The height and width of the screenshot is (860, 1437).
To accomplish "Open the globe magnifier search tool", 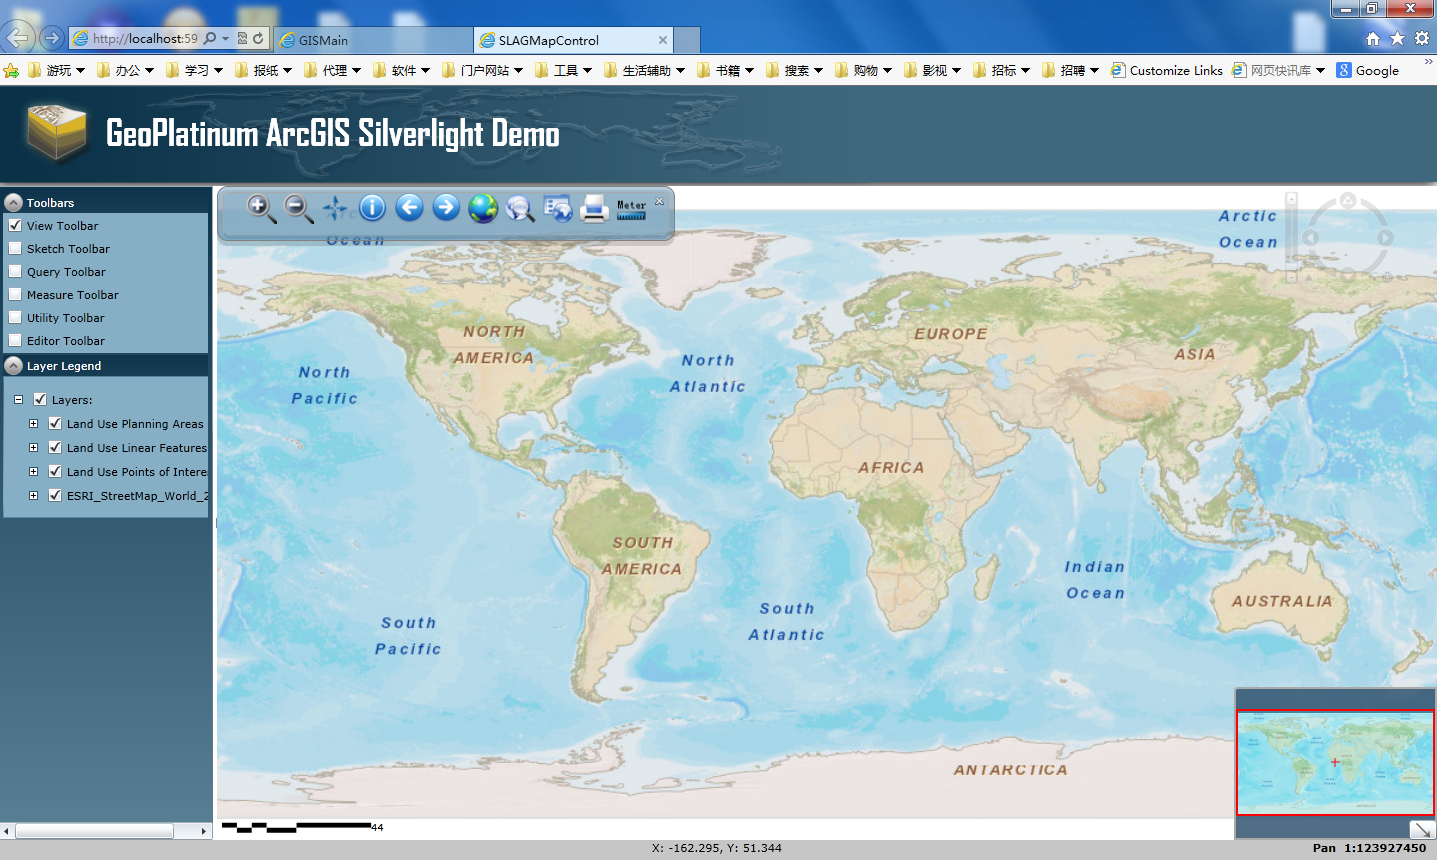I will 520,208.
